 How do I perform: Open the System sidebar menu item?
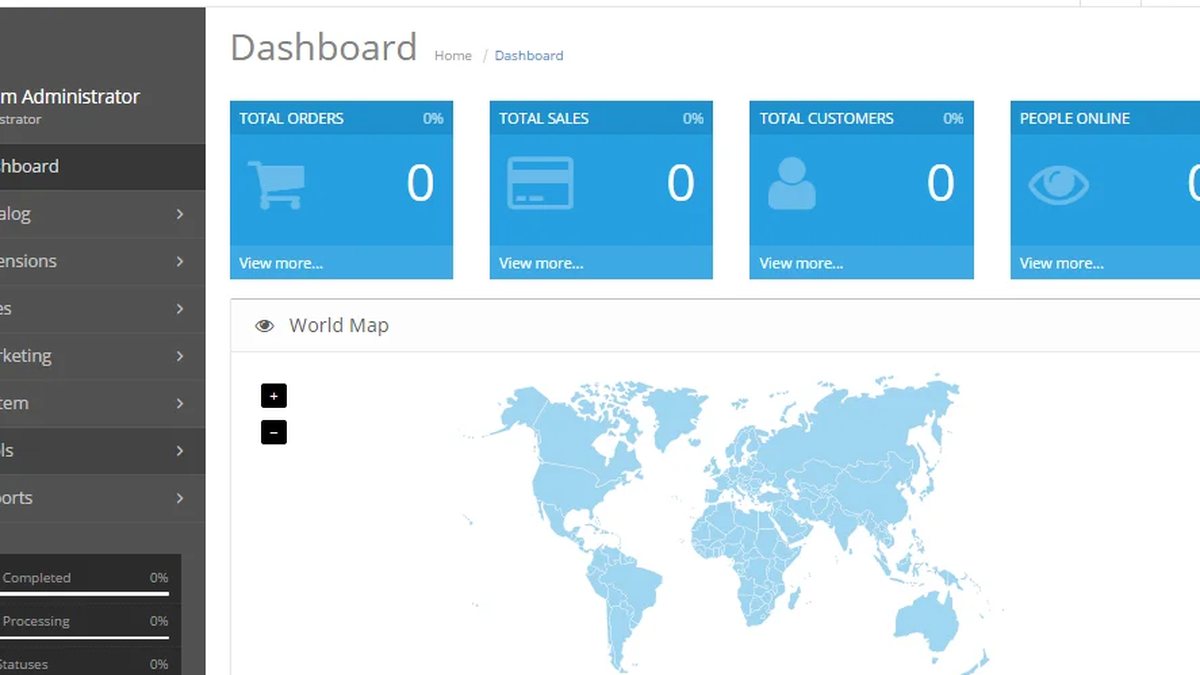tap(102, 403)
